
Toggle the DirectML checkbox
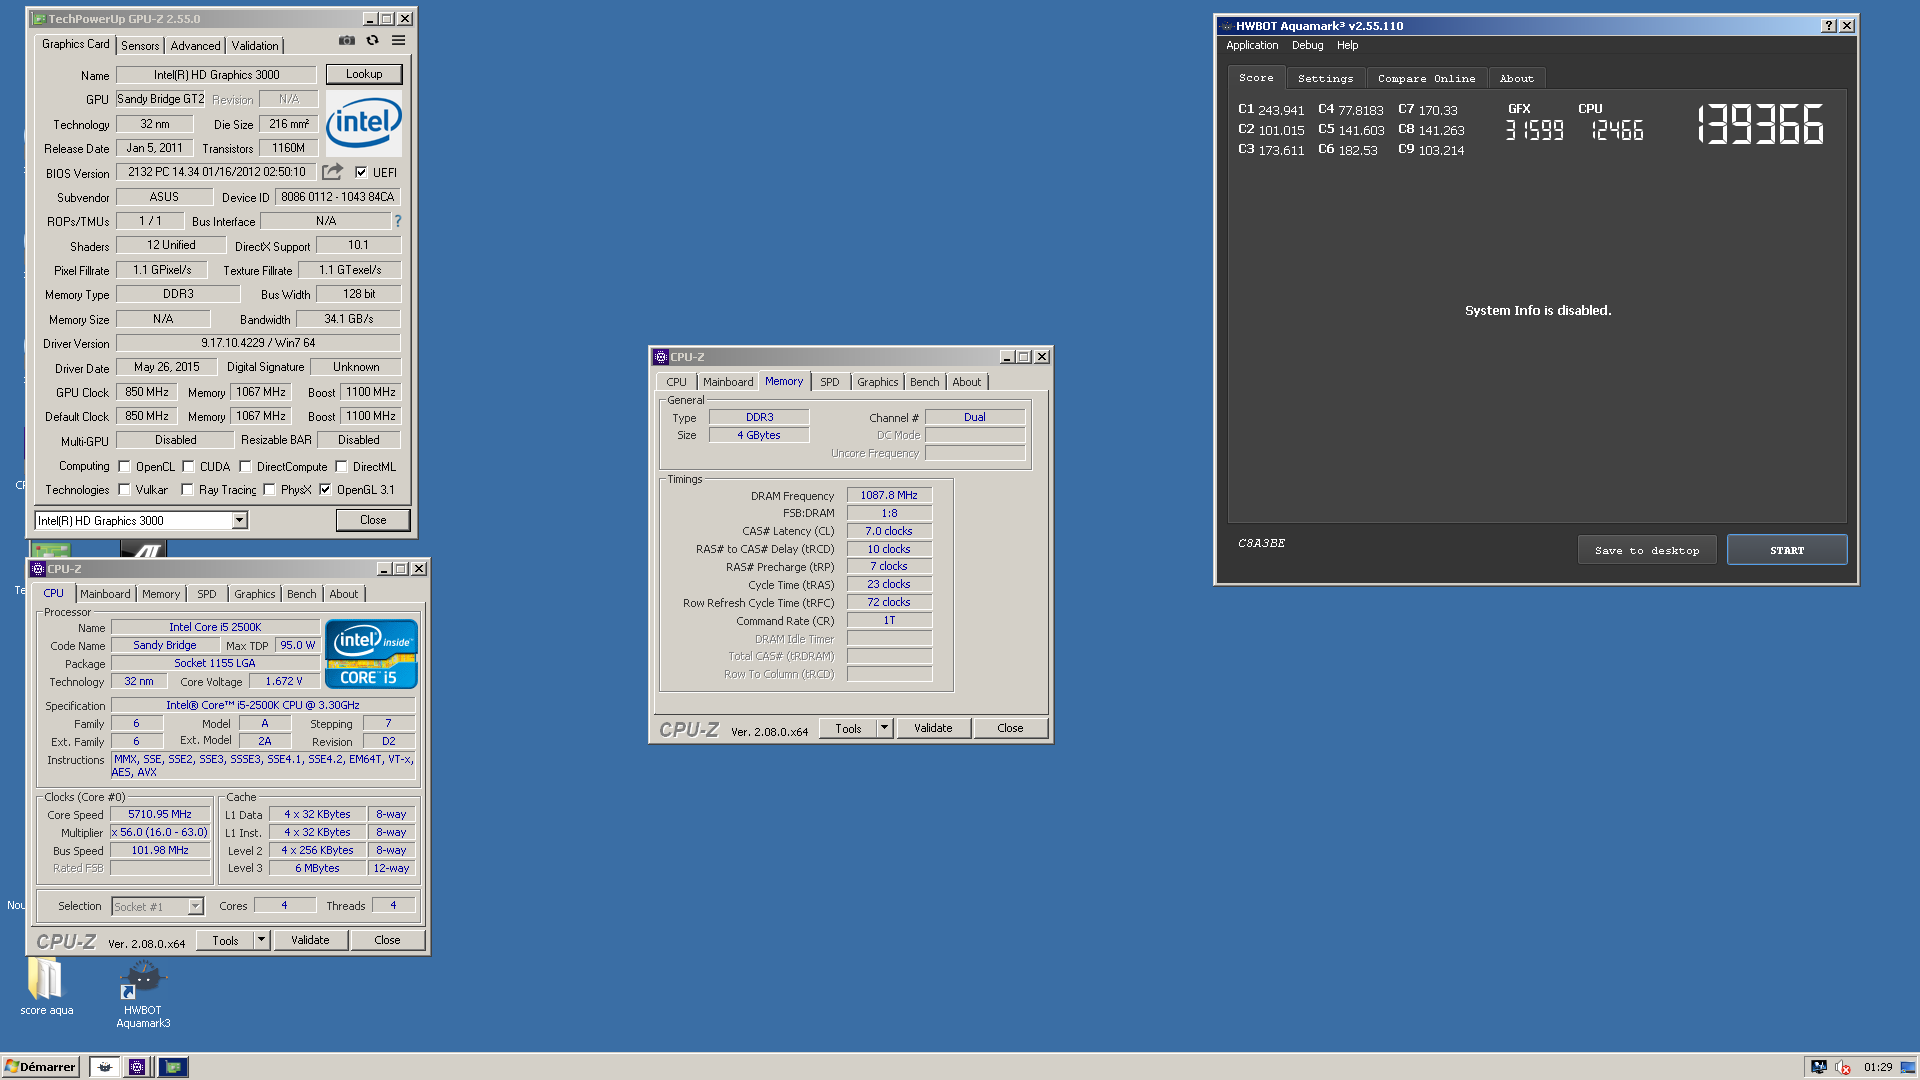pyautogui.click(x=341, y=466)
